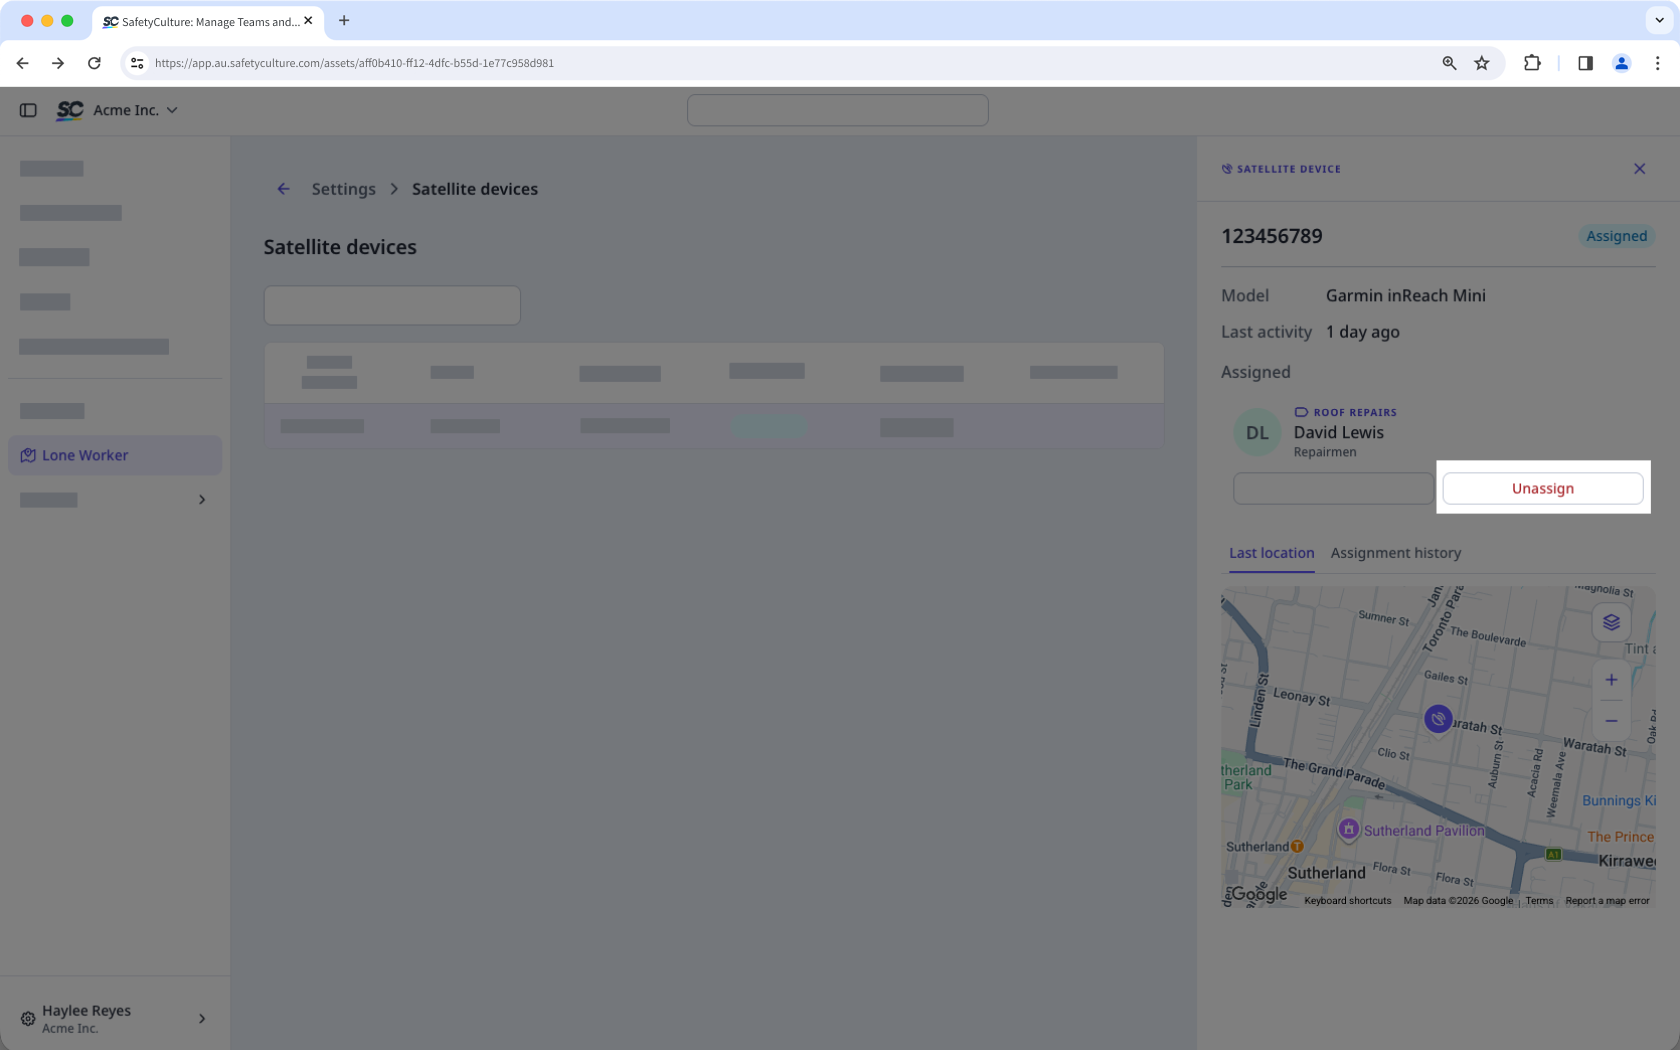This screenshot has height=1050, width=1680.
Task: View site information icon in address bar
Action: pos(137,63)
